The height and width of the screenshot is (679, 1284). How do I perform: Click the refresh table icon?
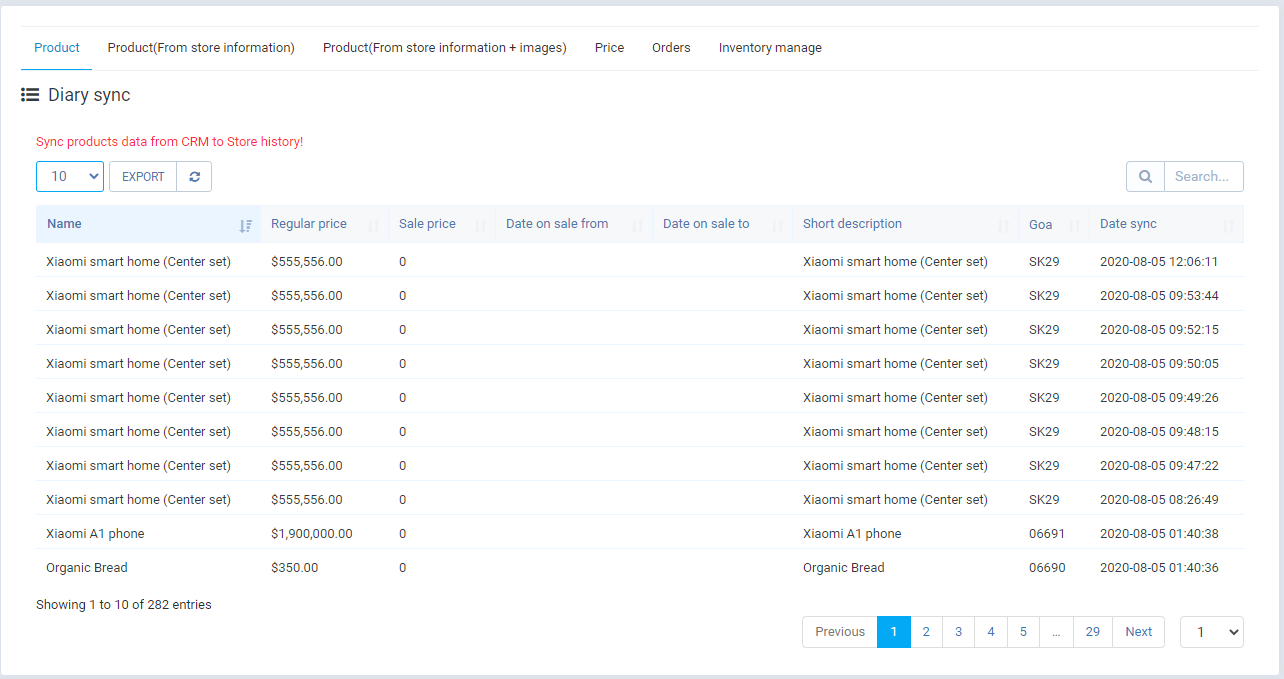[x=194, y=177]
